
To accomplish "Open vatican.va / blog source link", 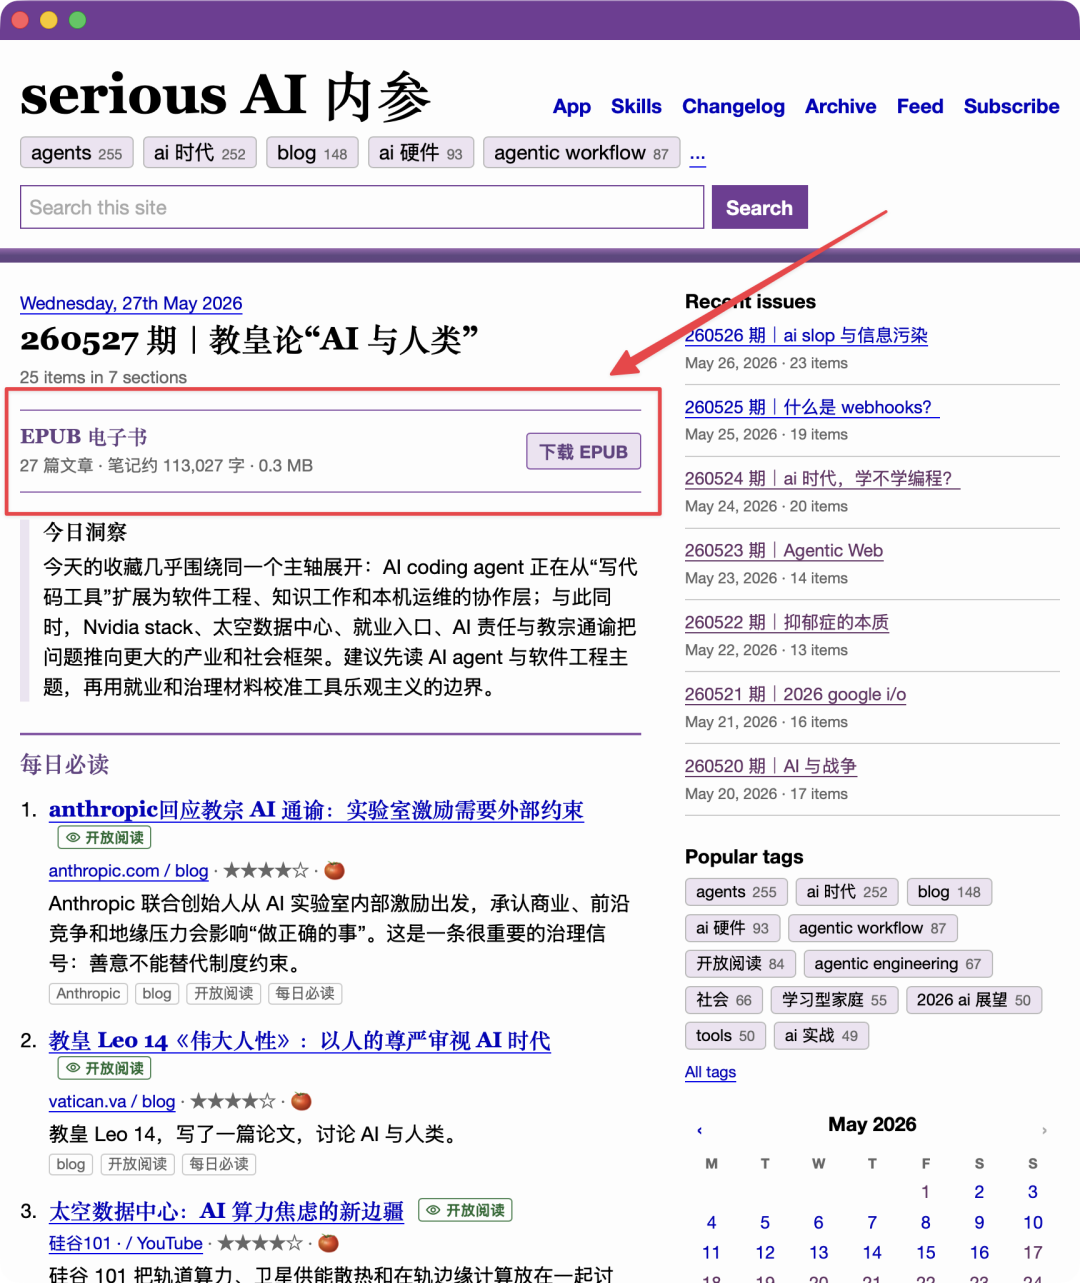I will (x=112, y=1101).
